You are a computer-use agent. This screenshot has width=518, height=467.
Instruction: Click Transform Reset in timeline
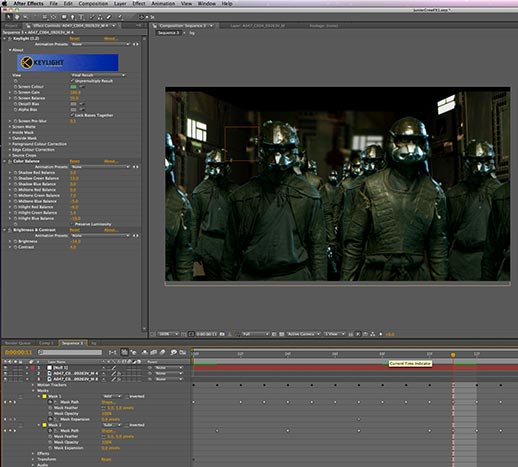(x=106, y=459)
